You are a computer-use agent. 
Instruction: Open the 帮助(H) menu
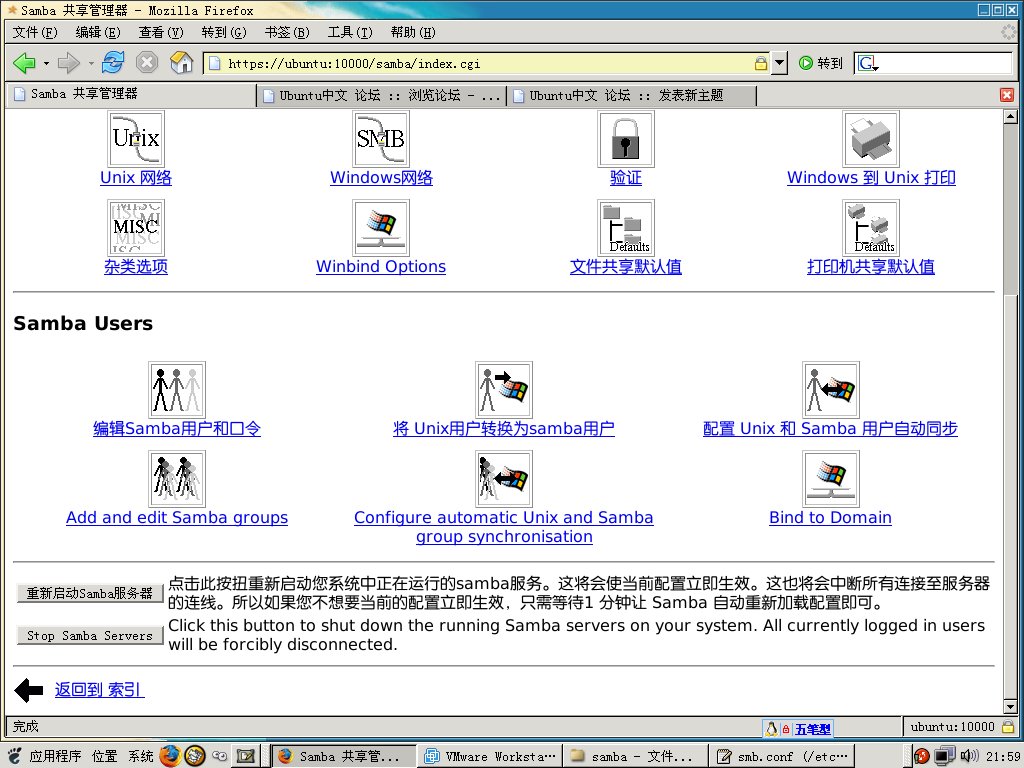point(413,32)
